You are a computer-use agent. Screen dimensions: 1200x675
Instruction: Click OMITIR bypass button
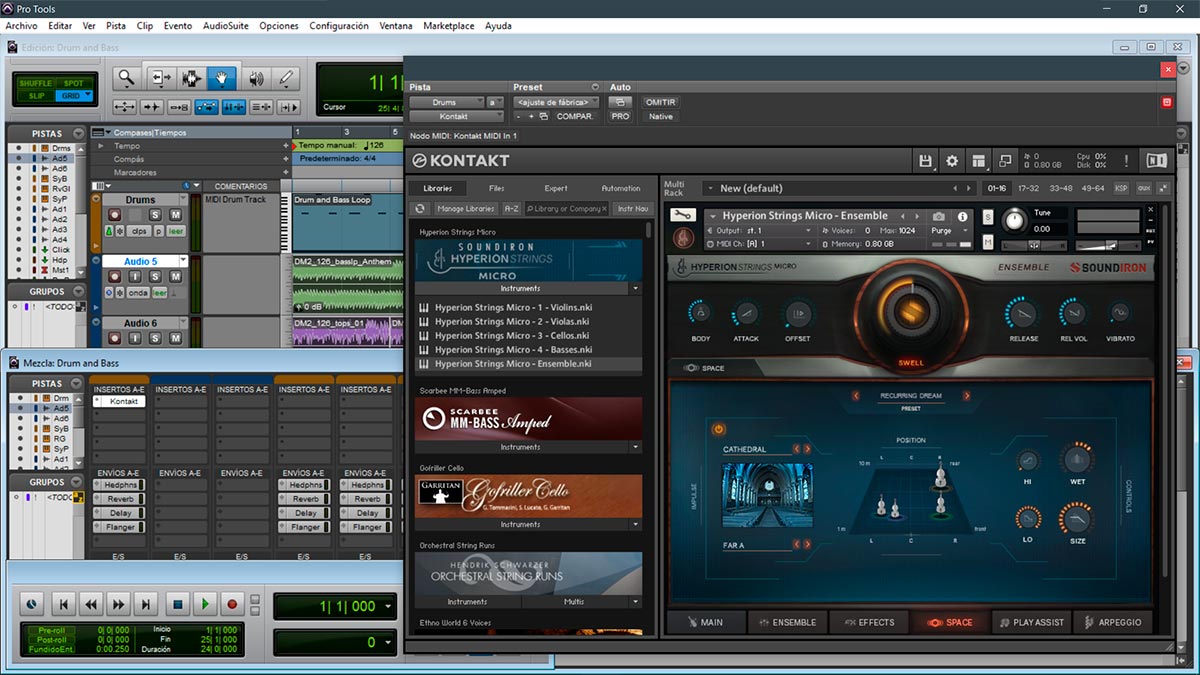pos(660,102)
